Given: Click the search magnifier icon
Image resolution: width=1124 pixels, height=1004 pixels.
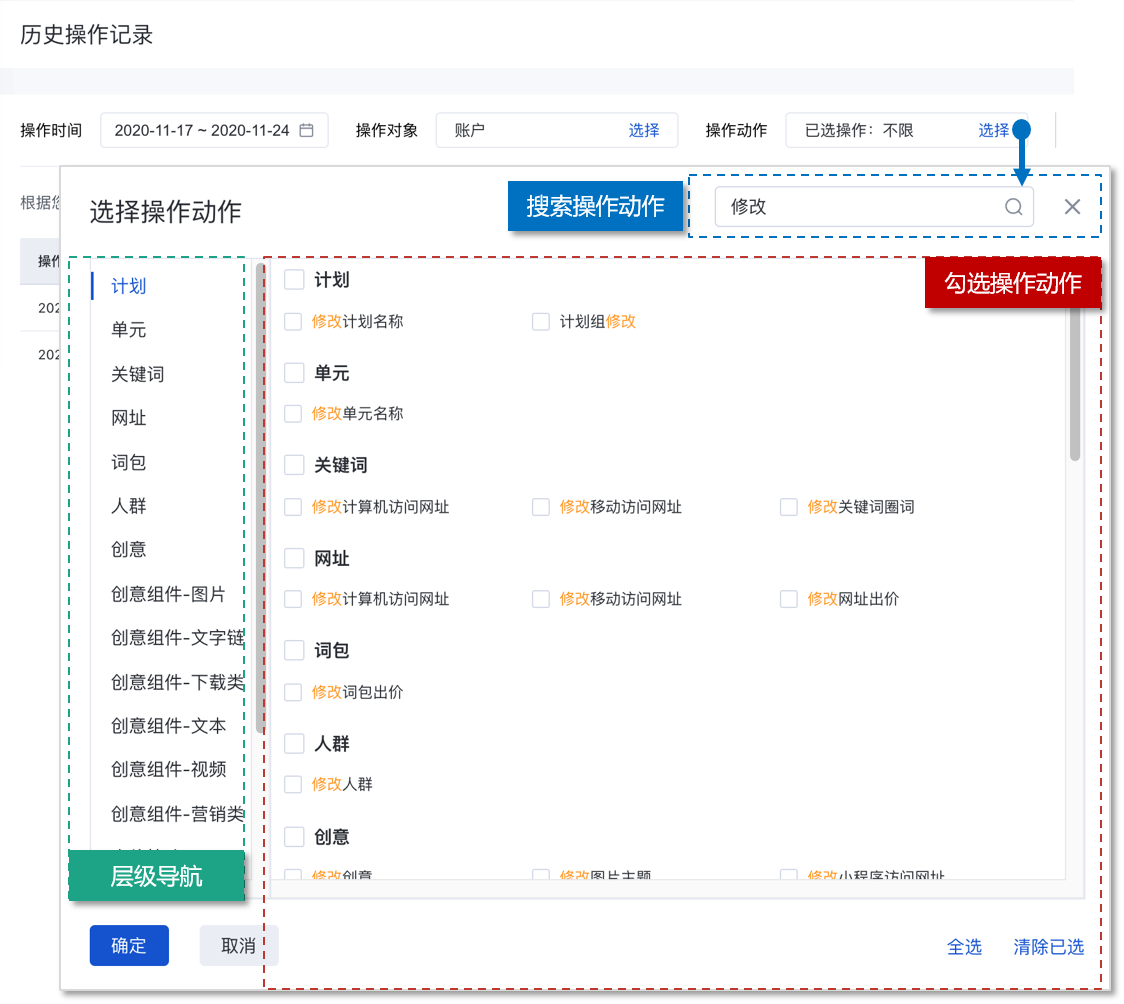Looking at the screenshot, I should [x=1013, y=207].
